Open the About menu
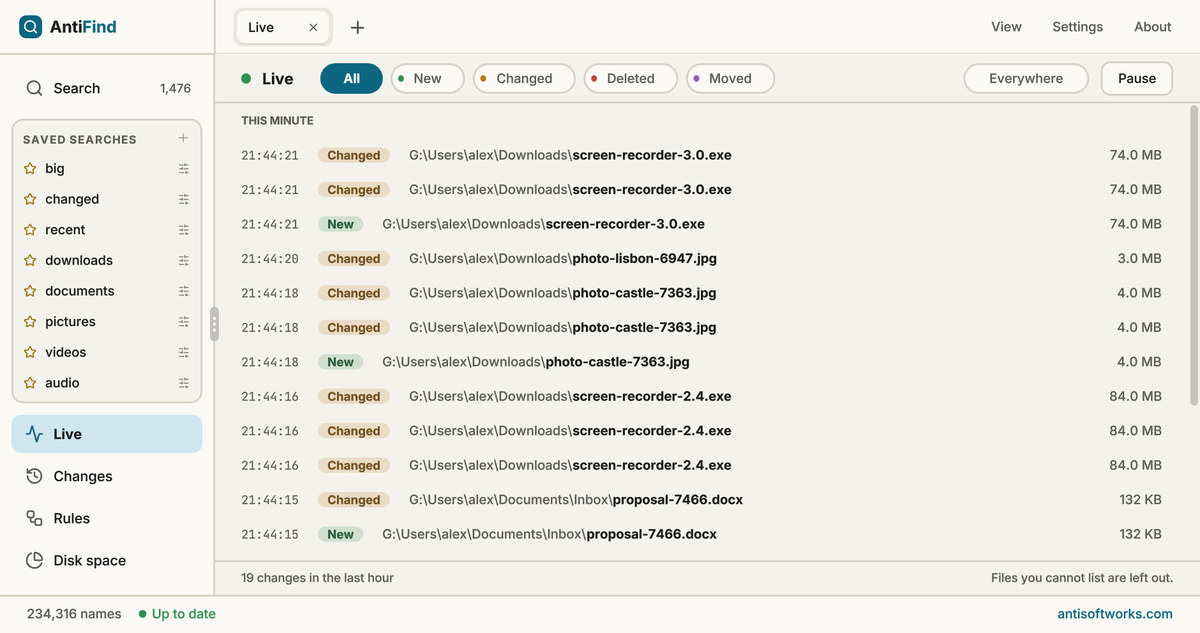This screenshot has height=633, width=1200. (x=1152, y=27)
